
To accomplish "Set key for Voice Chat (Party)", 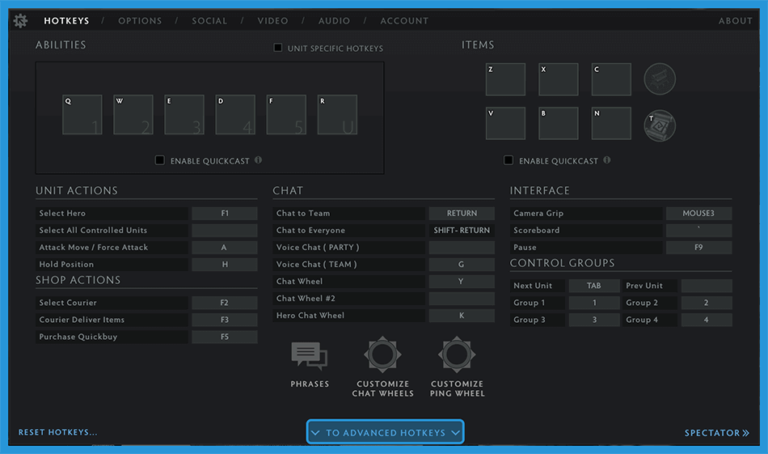I will click(461, 247).
